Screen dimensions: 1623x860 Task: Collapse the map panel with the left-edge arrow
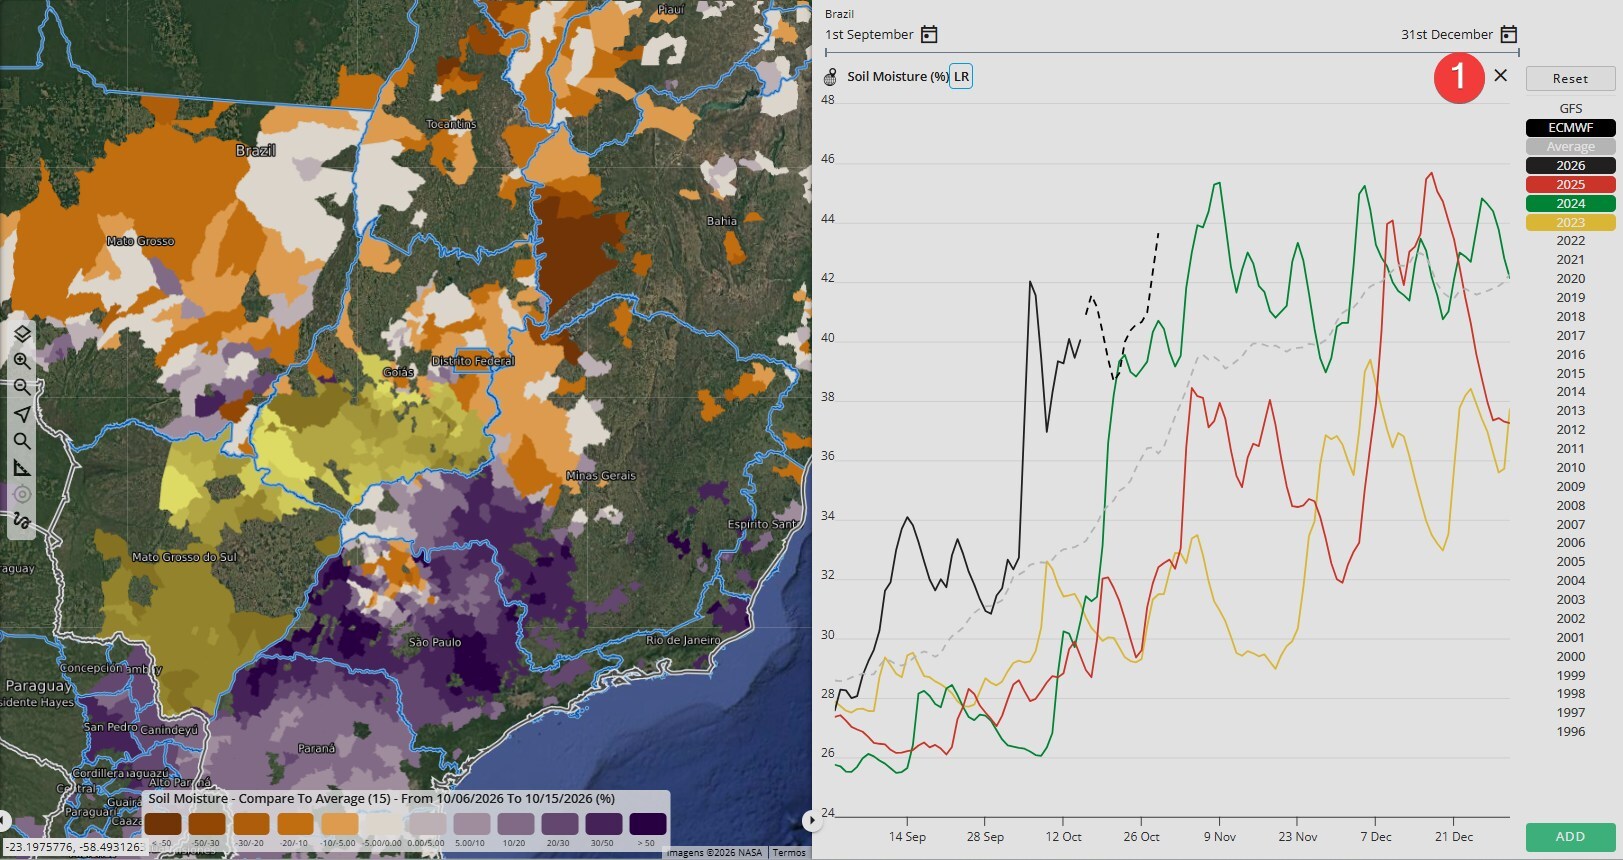click(5, 820)
